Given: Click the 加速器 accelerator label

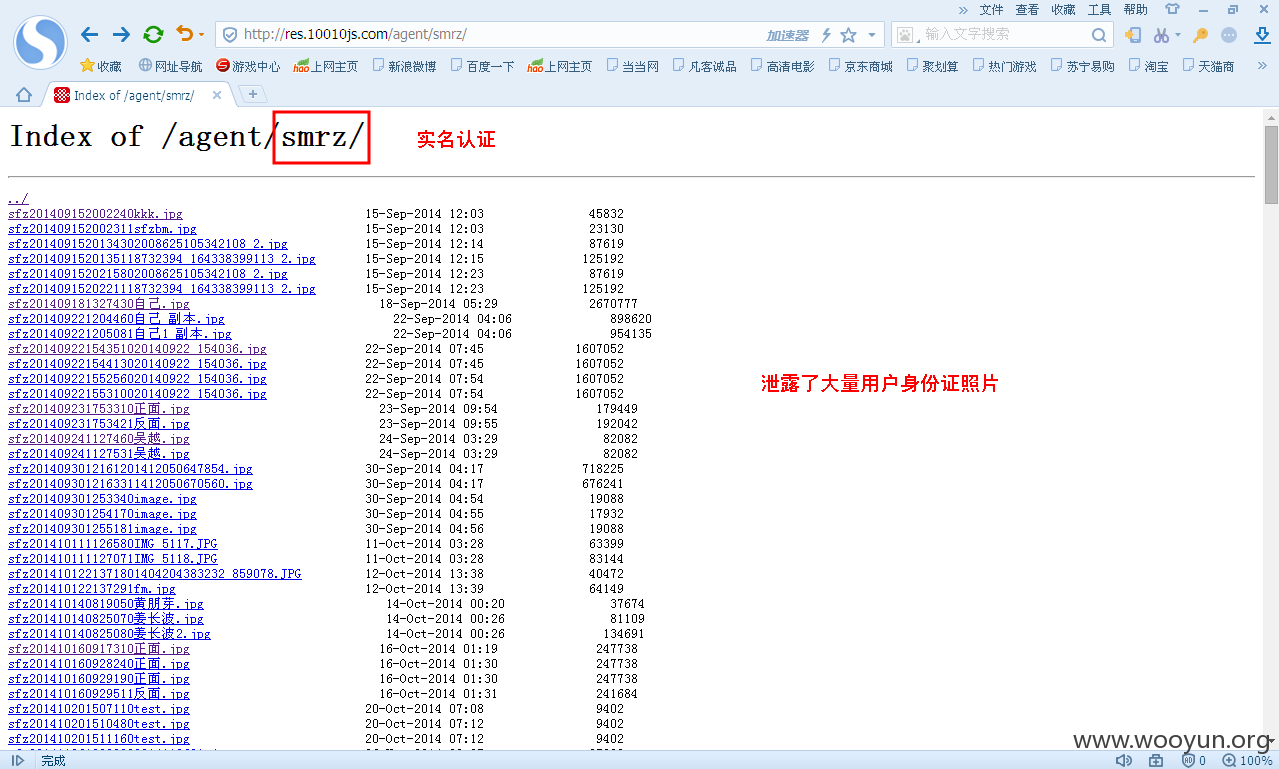Looking at the screenshot, I should [787, 35].
